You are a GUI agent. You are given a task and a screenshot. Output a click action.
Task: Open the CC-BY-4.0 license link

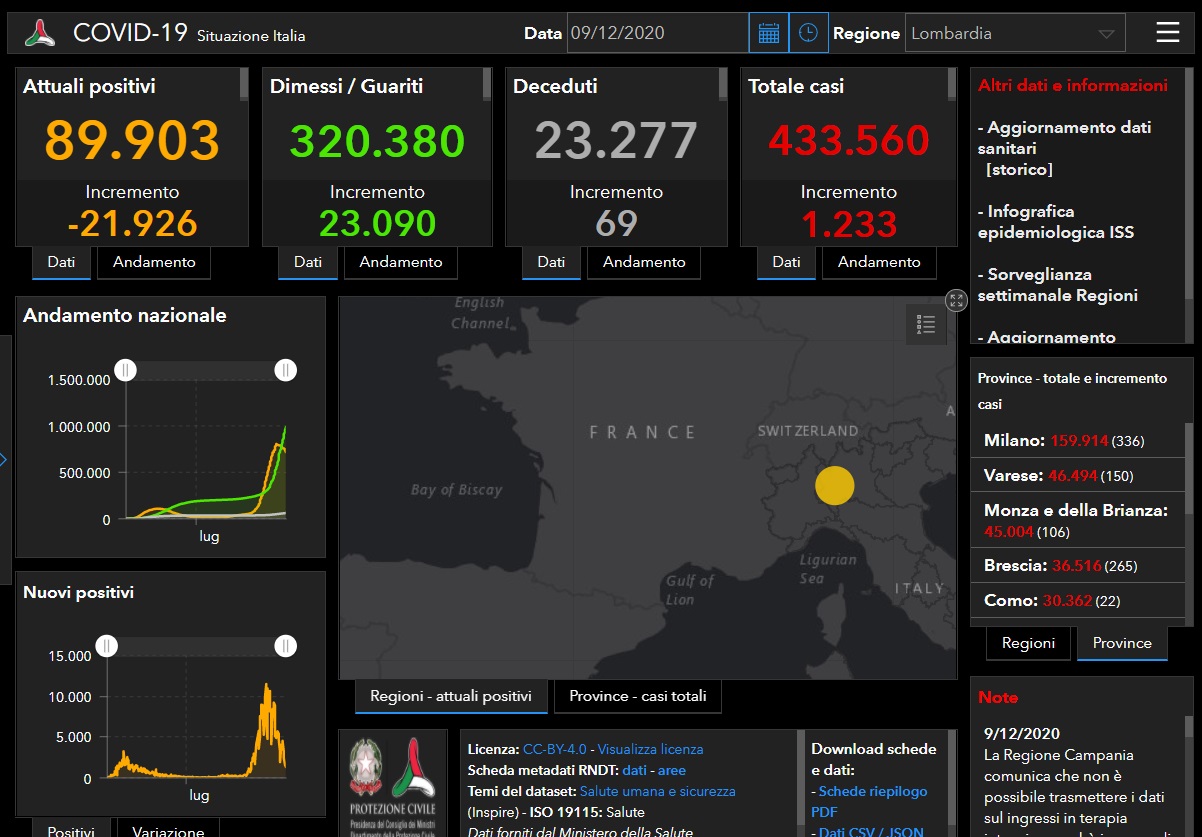click(555, 749)
